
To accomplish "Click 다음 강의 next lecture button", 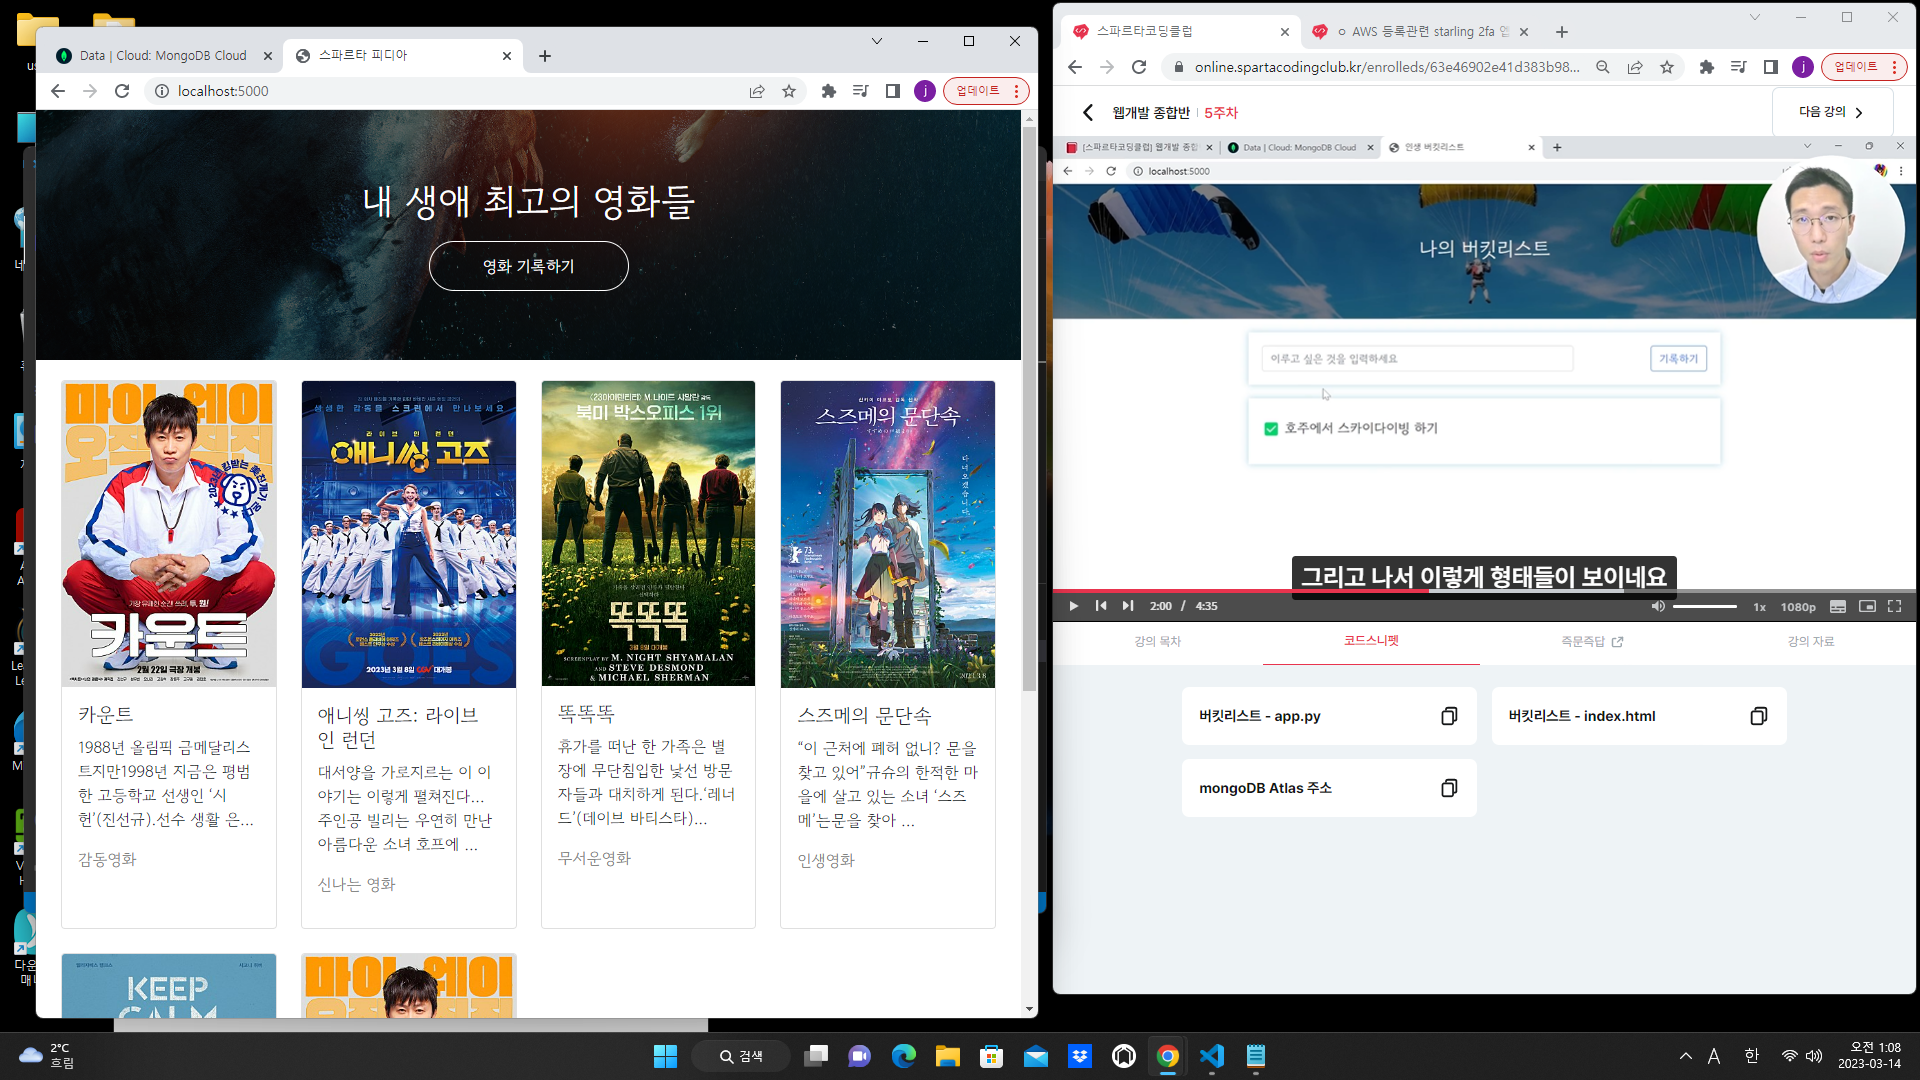I will (1832, 112).
